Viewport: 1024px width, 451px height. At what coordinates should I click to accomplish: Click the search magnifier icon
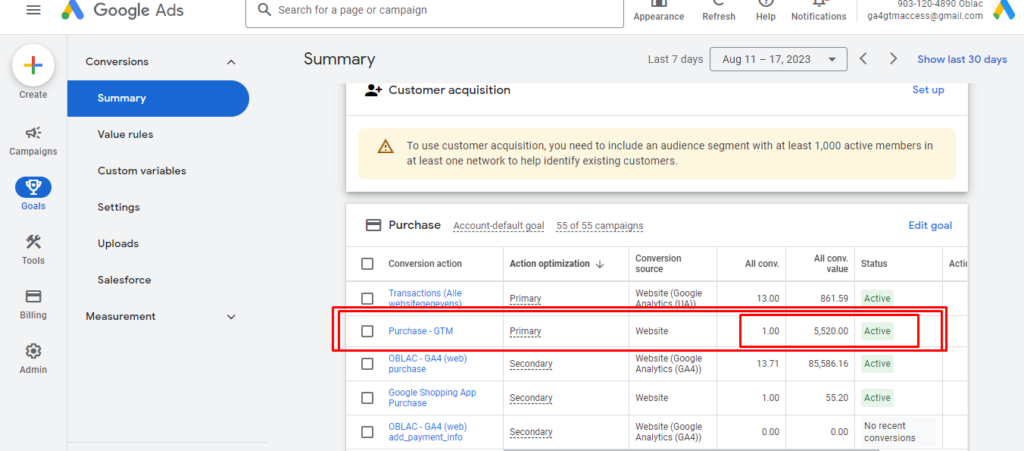[x=264, y=10]
